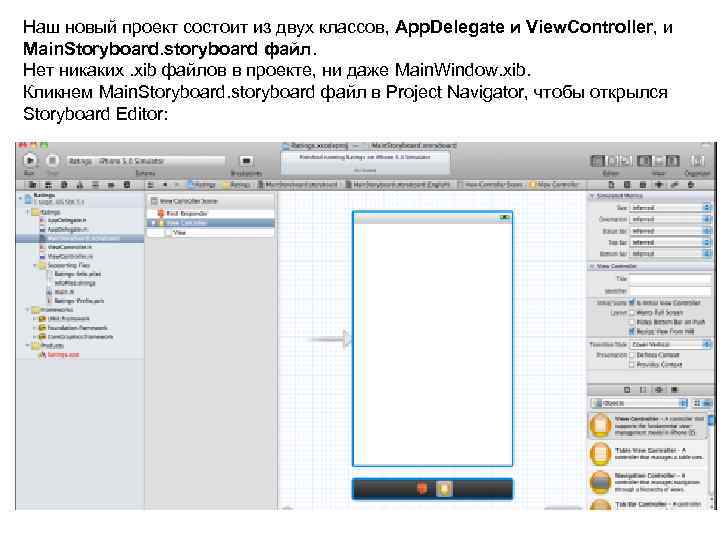
Task: Toggle Wants Full Screen checkbox
Action: point(632,313)
